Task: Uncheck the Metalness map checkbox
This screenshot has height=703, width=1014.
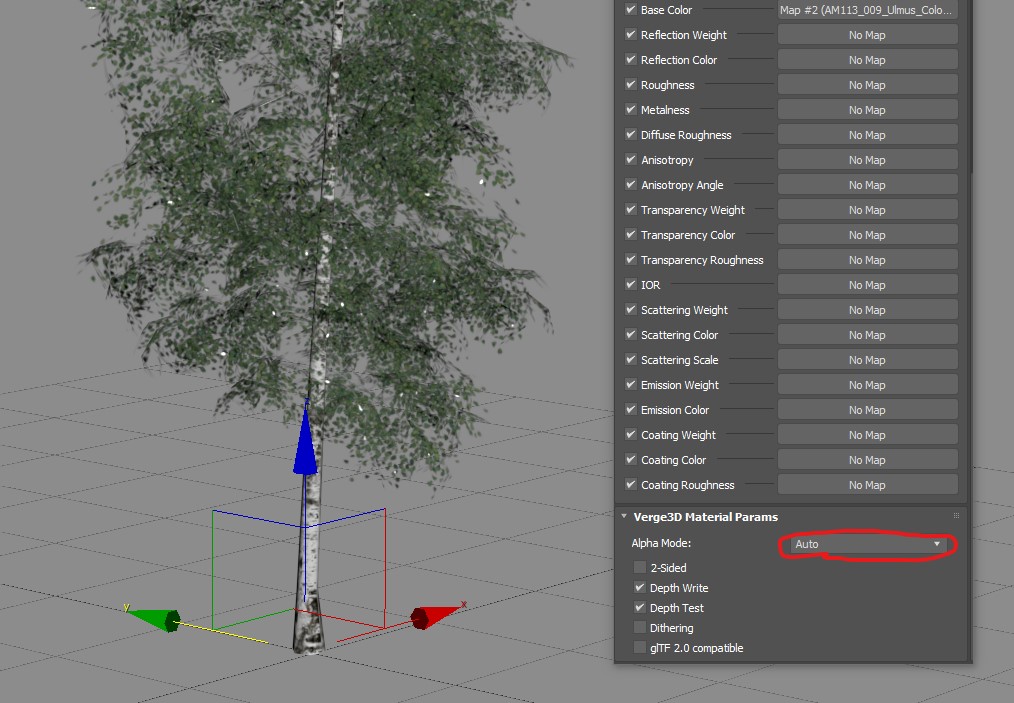Action: (631, 110)
